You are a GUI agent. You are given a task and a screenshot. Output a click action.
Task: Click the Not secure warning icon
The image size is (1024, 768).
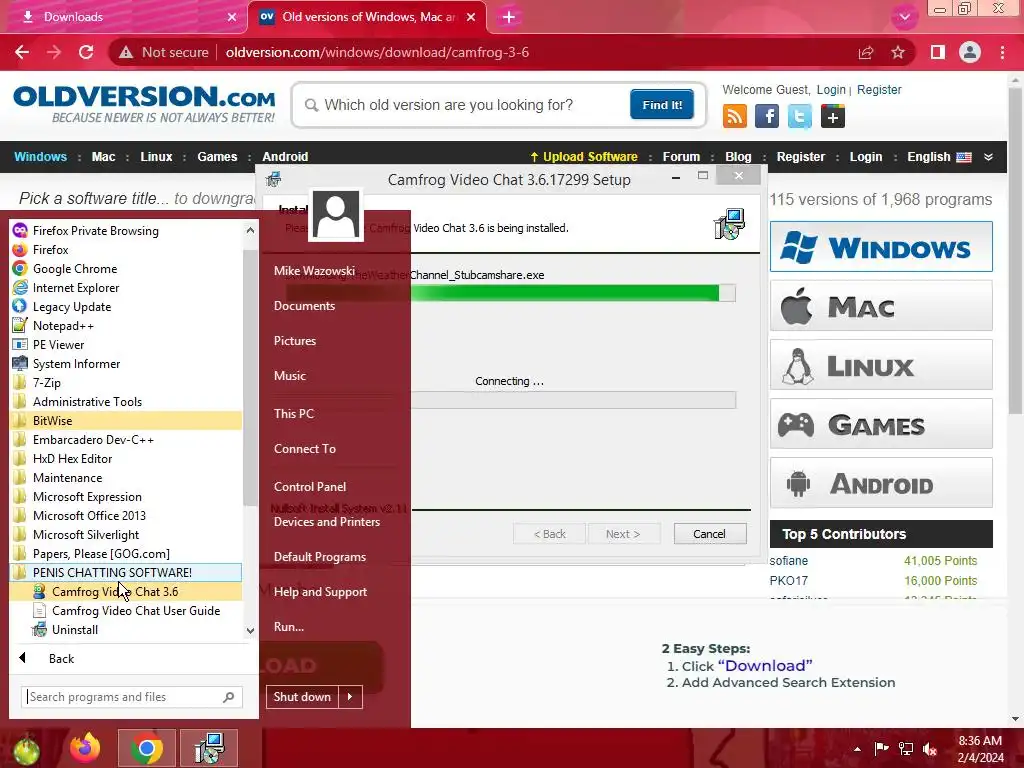tap(126, 52)
